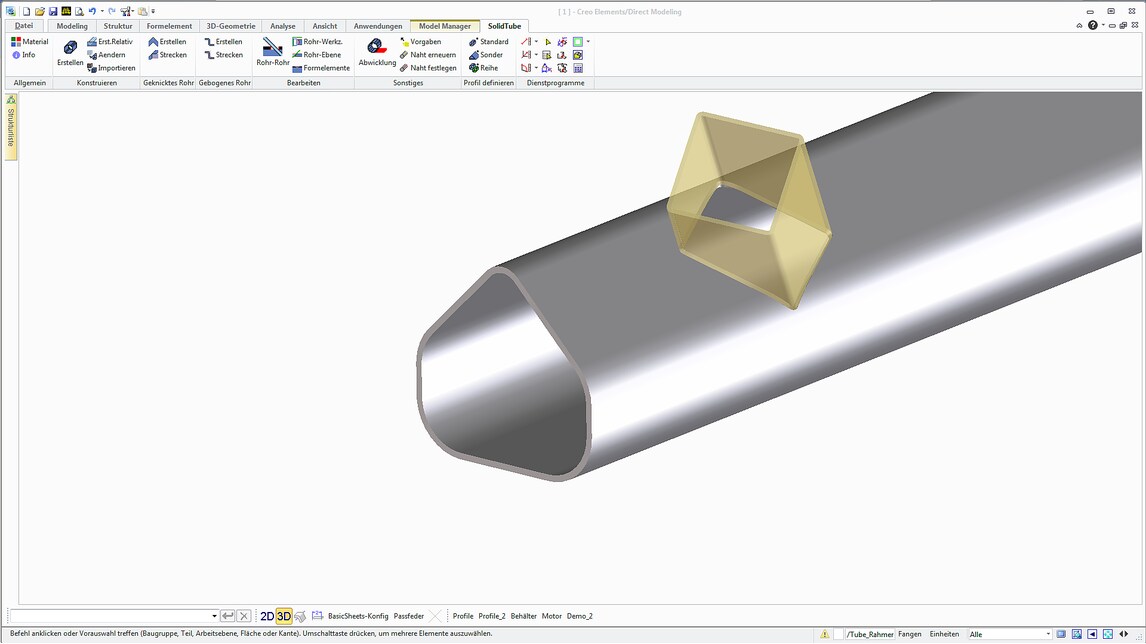
Task: Expand the quick access toolbar customize arrow
Action: [153, 12]
